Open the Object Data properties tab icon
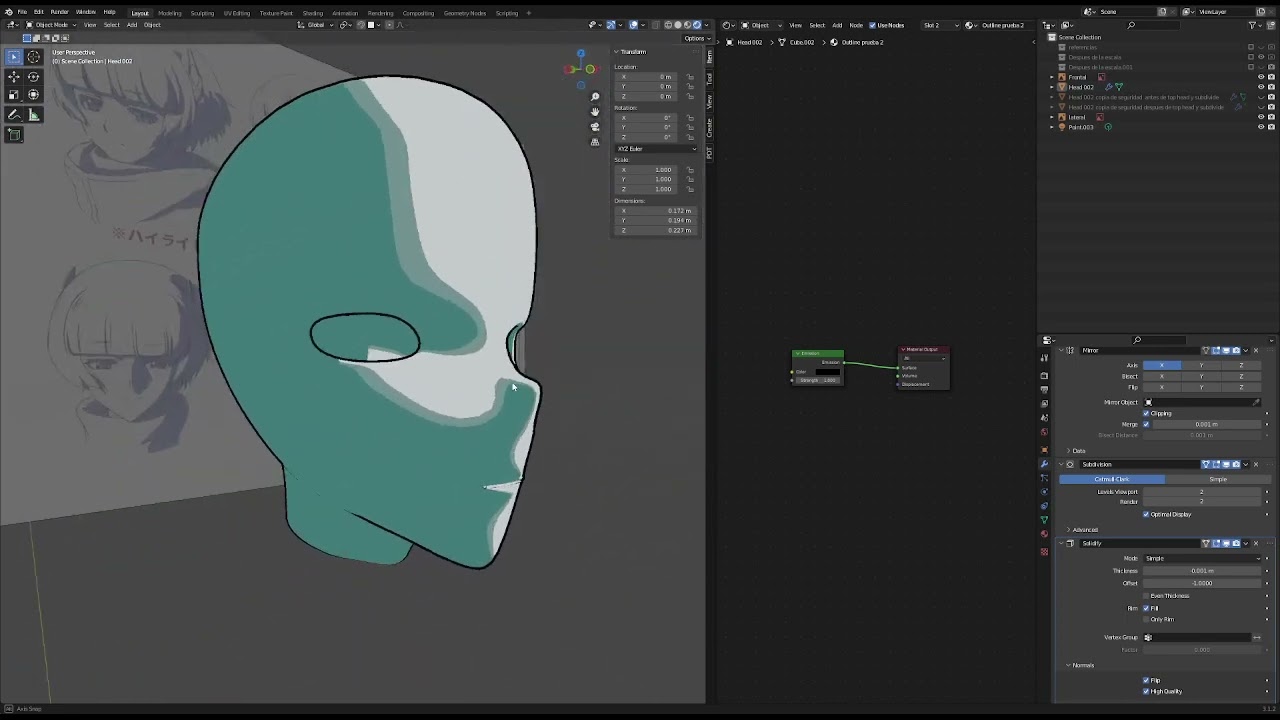Viewport: 1280px width, 720px height. (x=1045, y=520)
